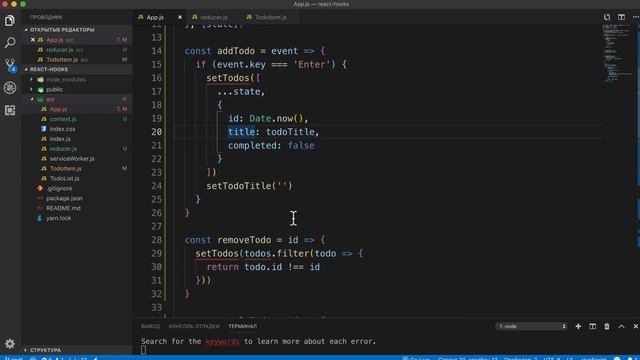
Task: Open index.js in file tree
Action: click(x=77, y=139)
